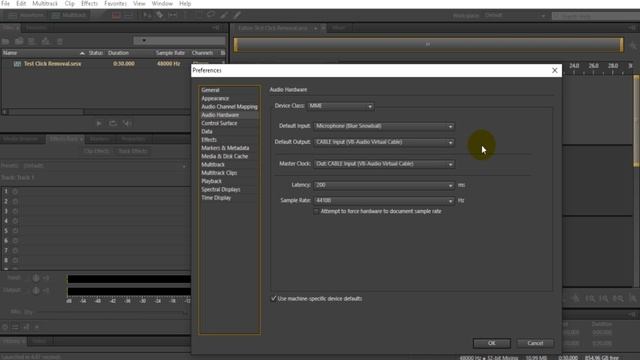640x360 pixels.
Task: Click the Output gain knob in Effects Rack
Action: (36, 291)
